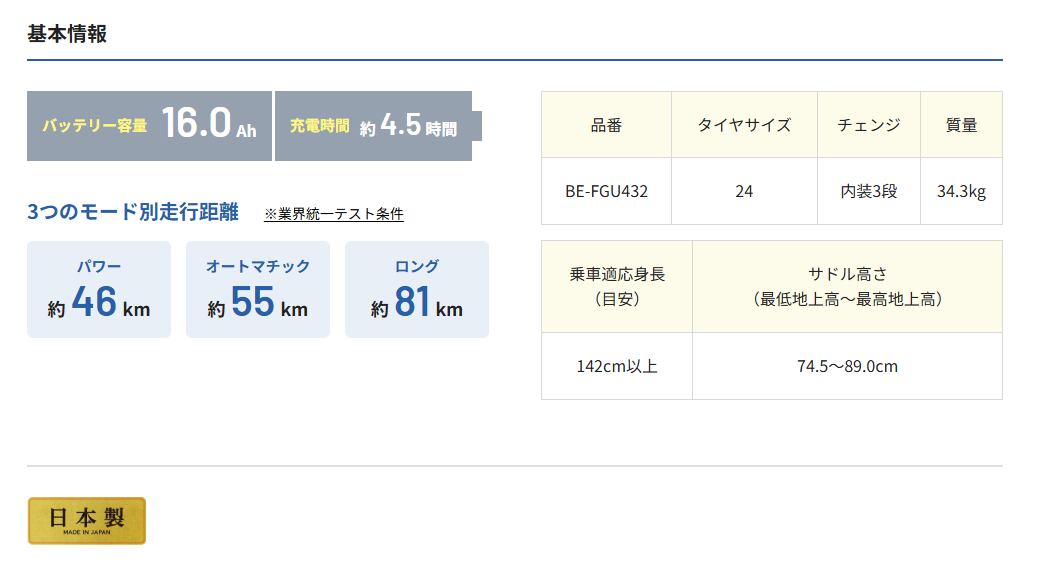This screenshot has height=580, width=1056.
Task: Click the 内装3段 gear cell
Action: point(868,191)
